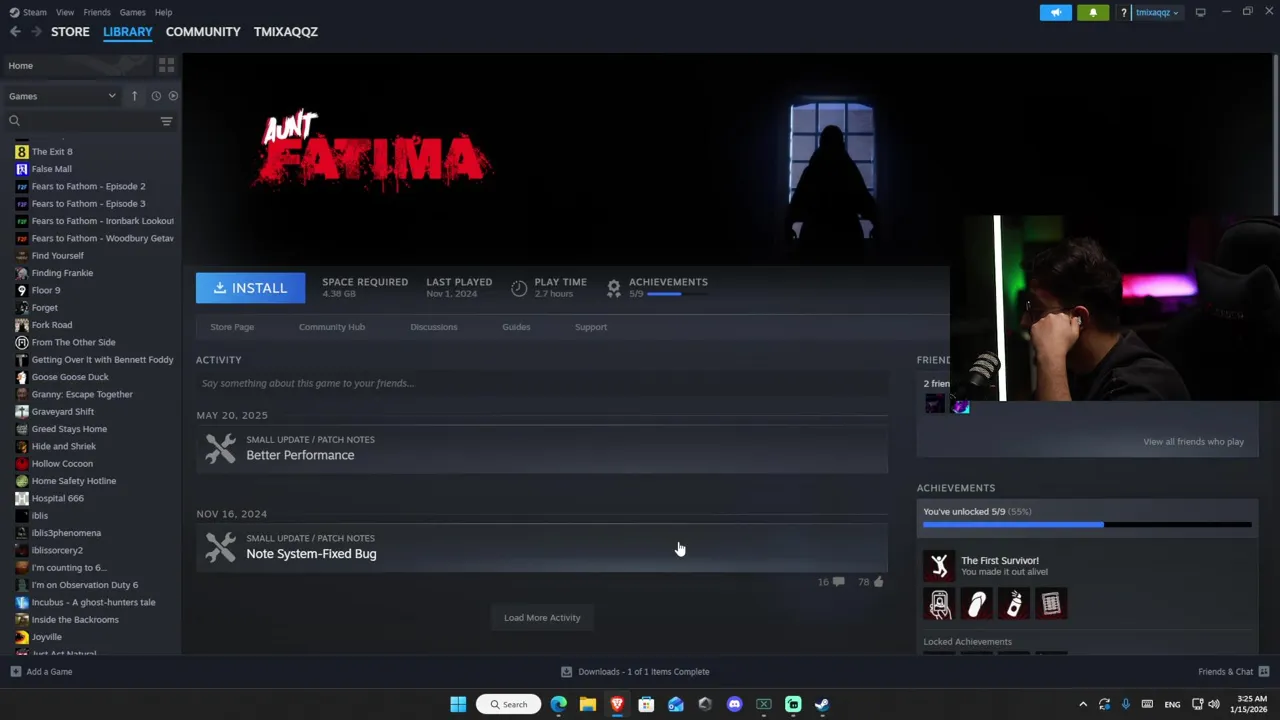The height and width of the screenshot is (720, 1280).
Task: Open the question mark help icon
Action: 1124,12
